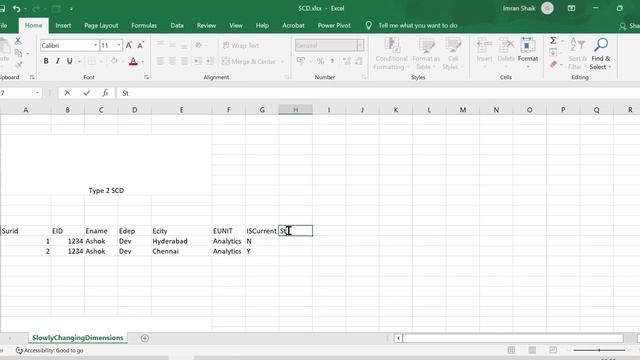Click Tell me what you want to do

pyautogui.click(x=418, y=25)
